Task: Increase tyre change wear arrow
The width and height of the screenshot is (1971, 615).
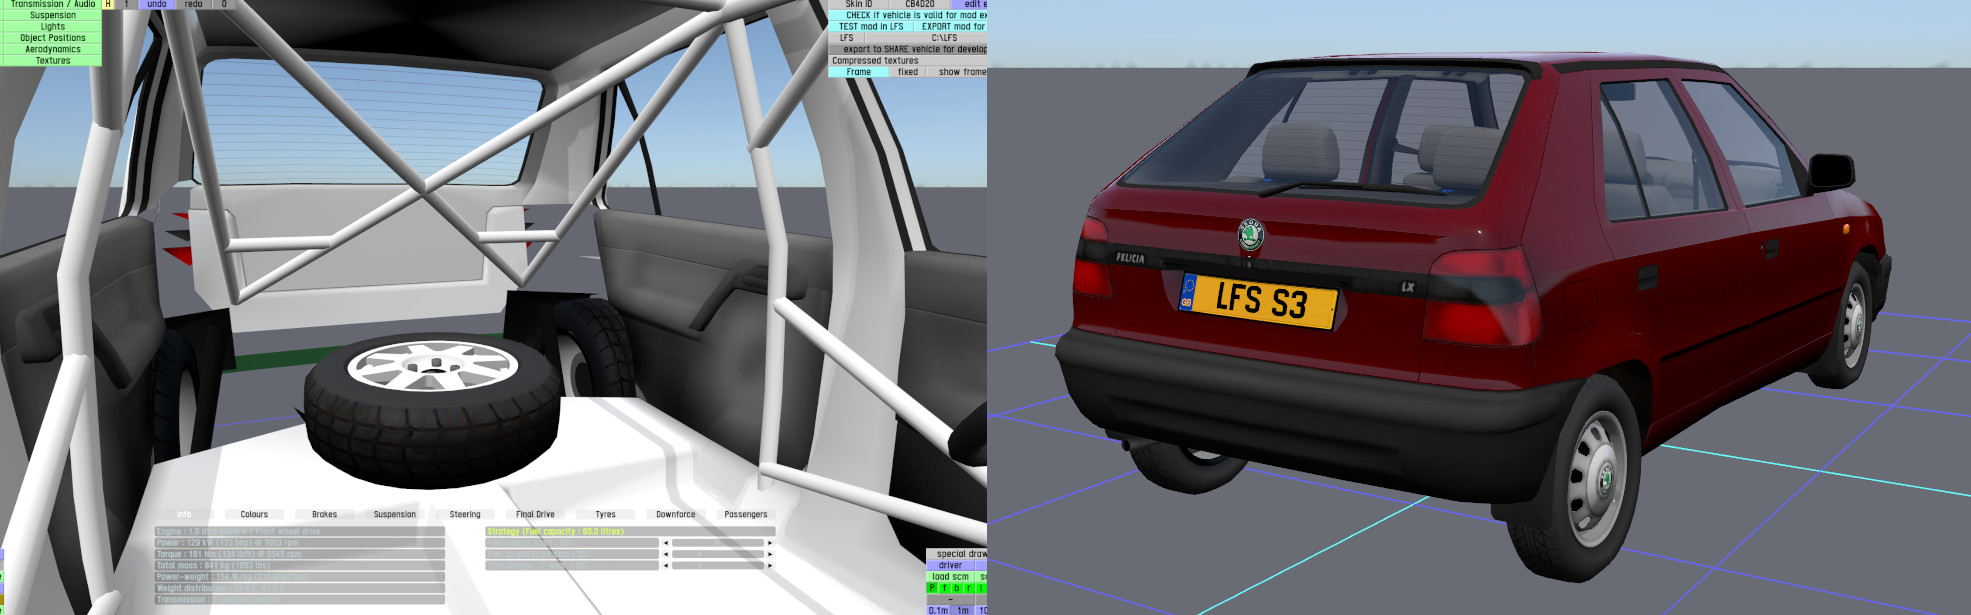Action: point(770,565)
